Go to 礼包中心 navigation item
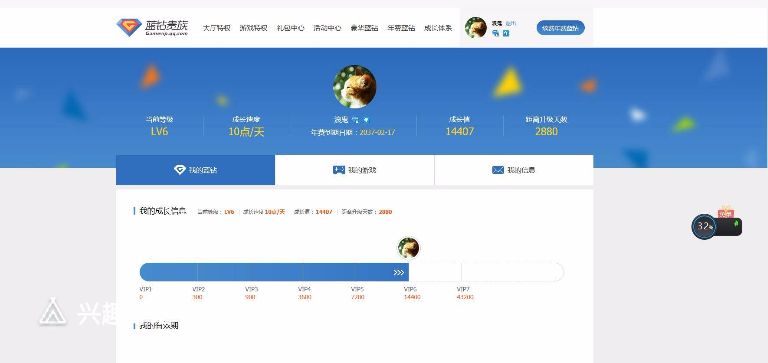 (x=290, y=28)
